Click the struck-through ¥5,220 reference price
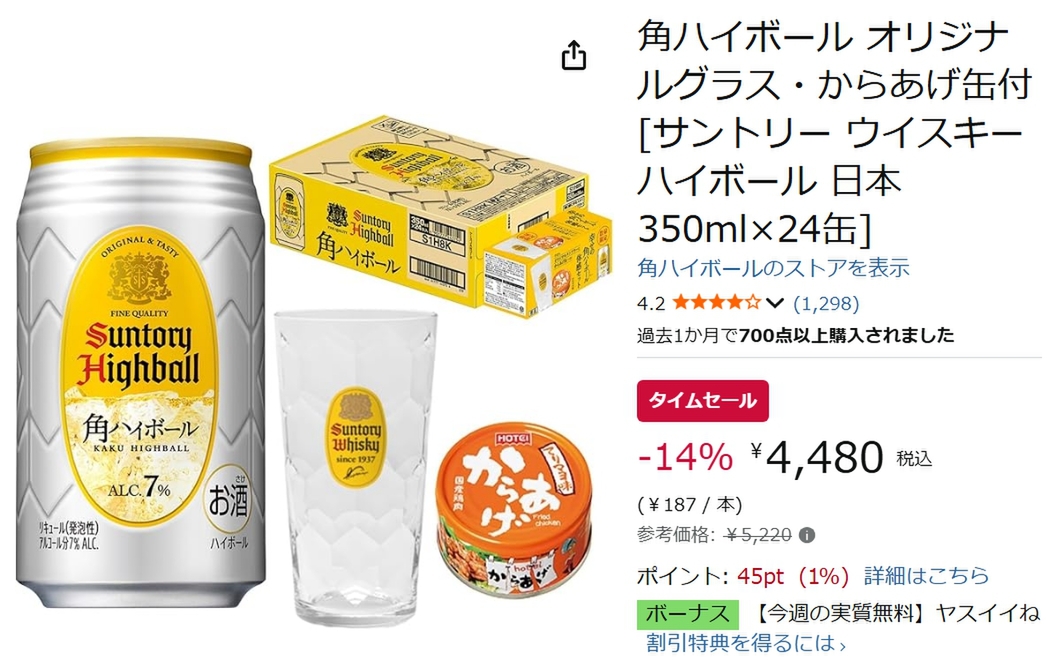1047x670 pixels. tap(759, 535)
